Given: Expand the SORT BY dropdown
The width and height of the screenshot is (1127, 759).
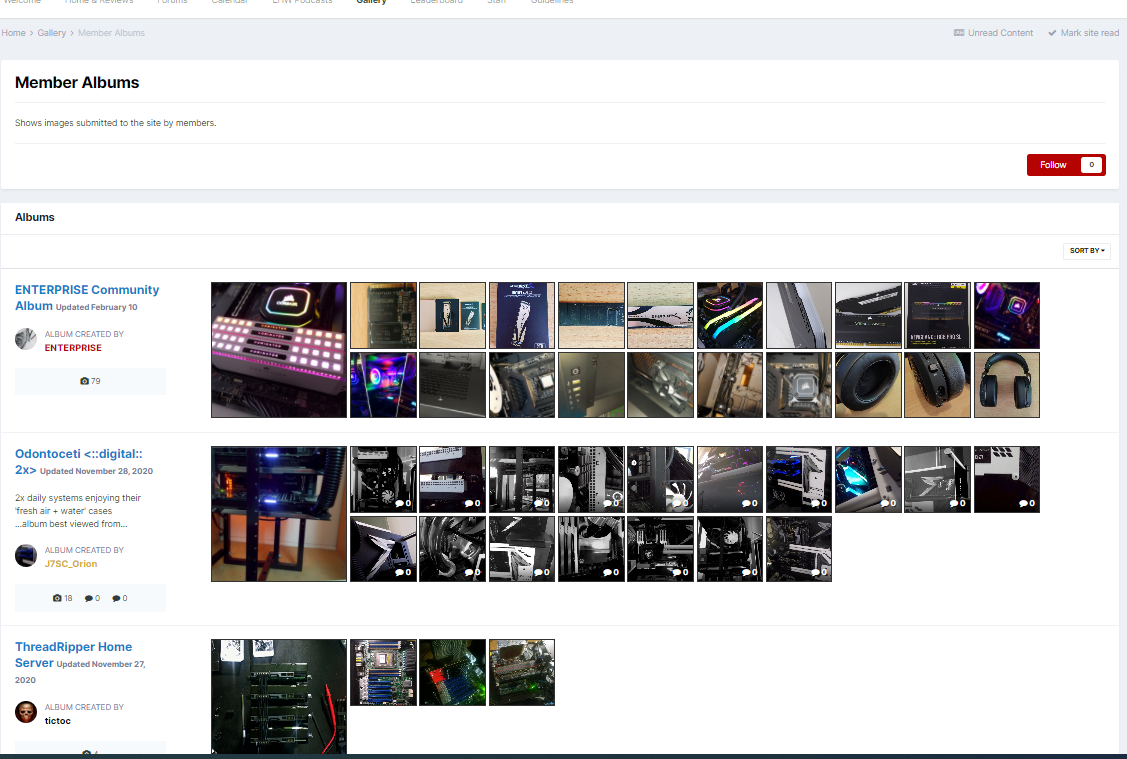Looking at the screenshot, I should click(1087, 251).
